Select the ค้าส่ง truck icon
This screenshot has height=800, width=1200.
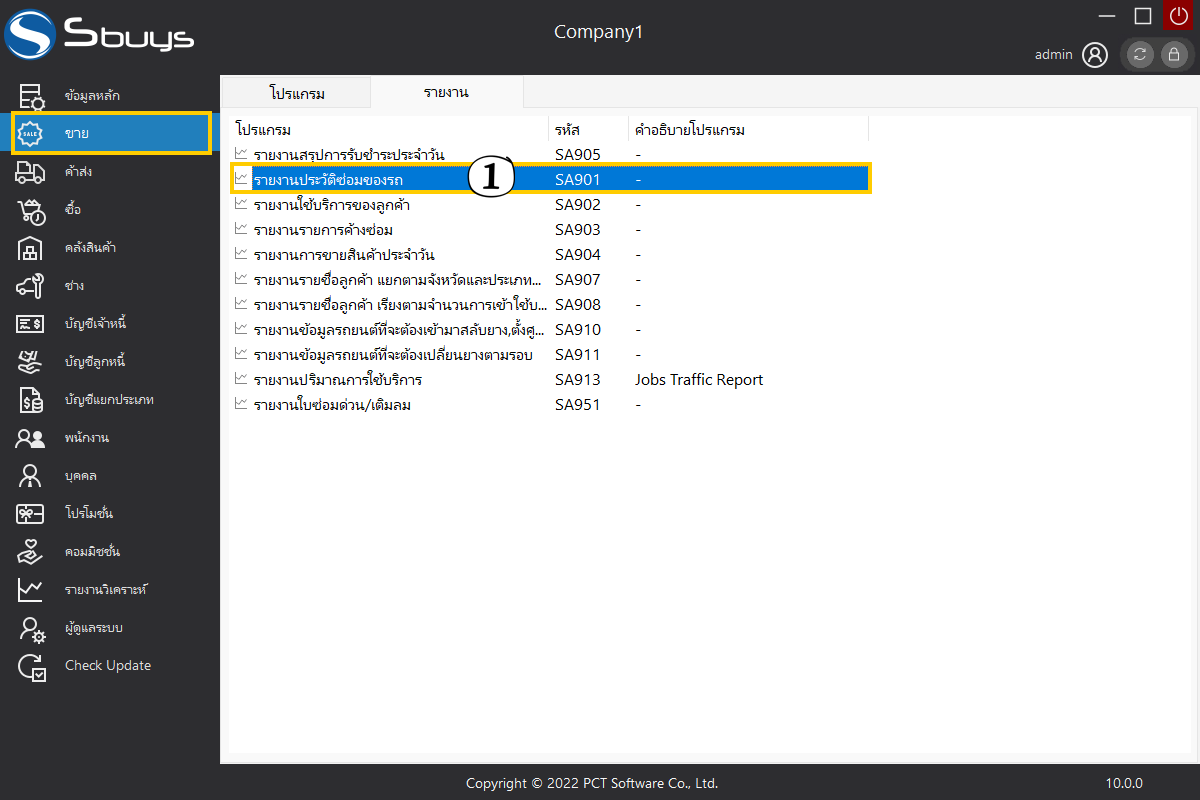click(31, 172)
